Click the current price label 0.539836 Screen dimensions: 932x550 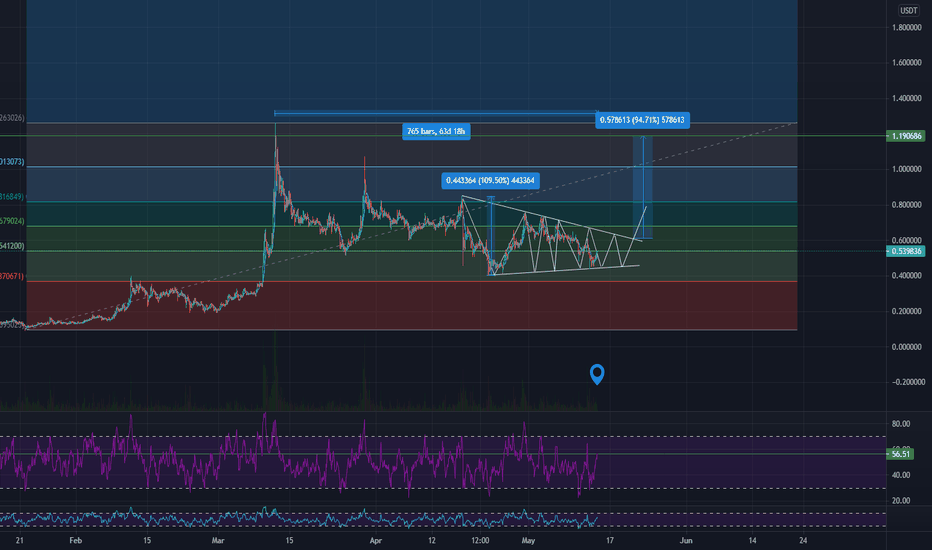906,251
